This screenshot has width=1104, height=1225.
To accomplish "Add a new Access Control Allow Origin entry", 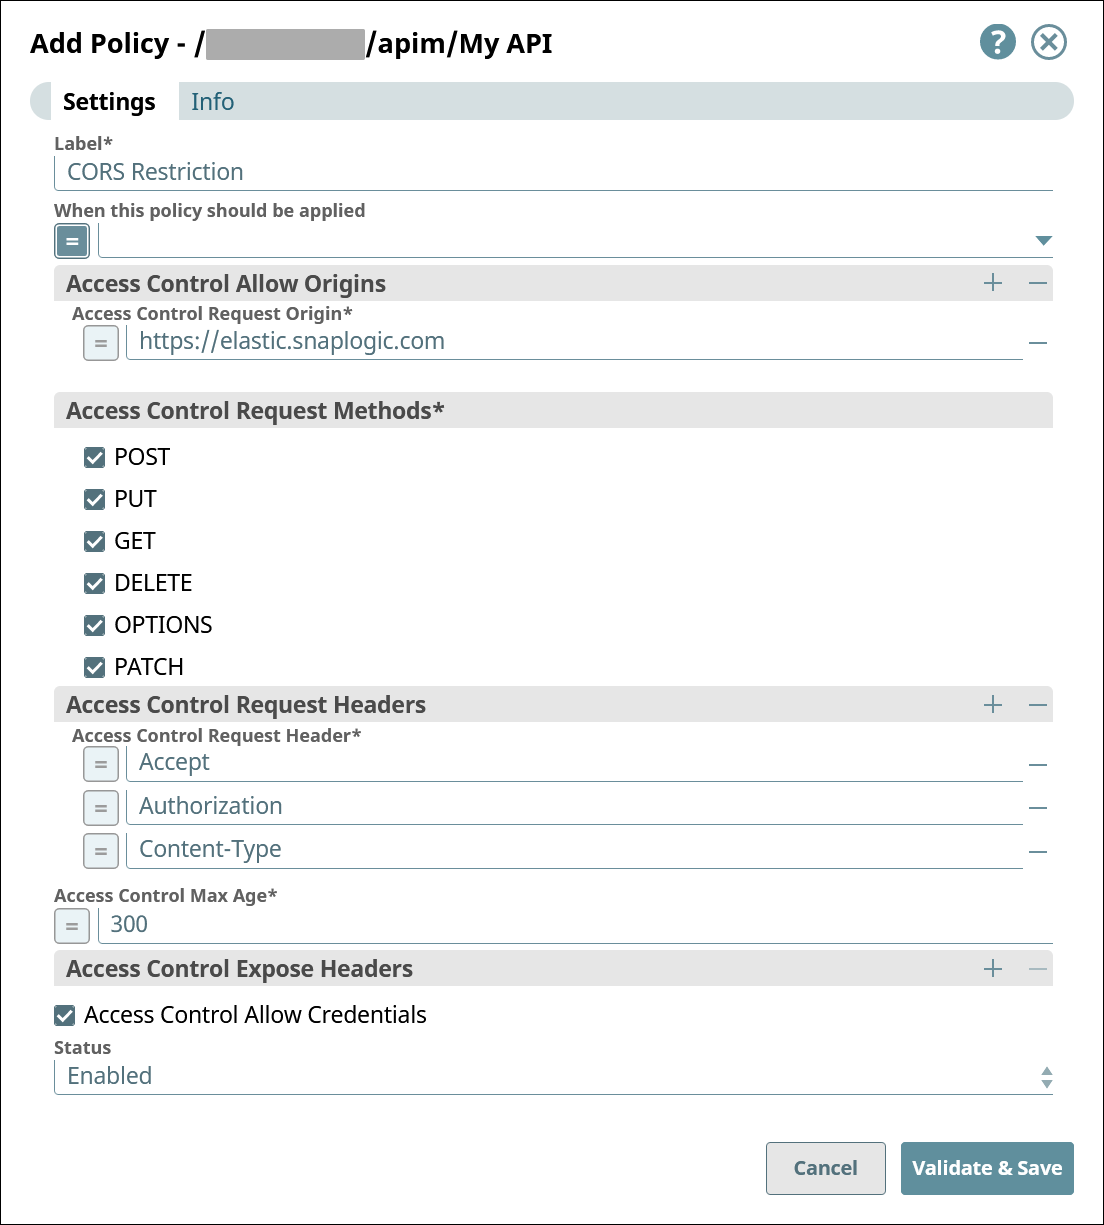I will (993, 283).
